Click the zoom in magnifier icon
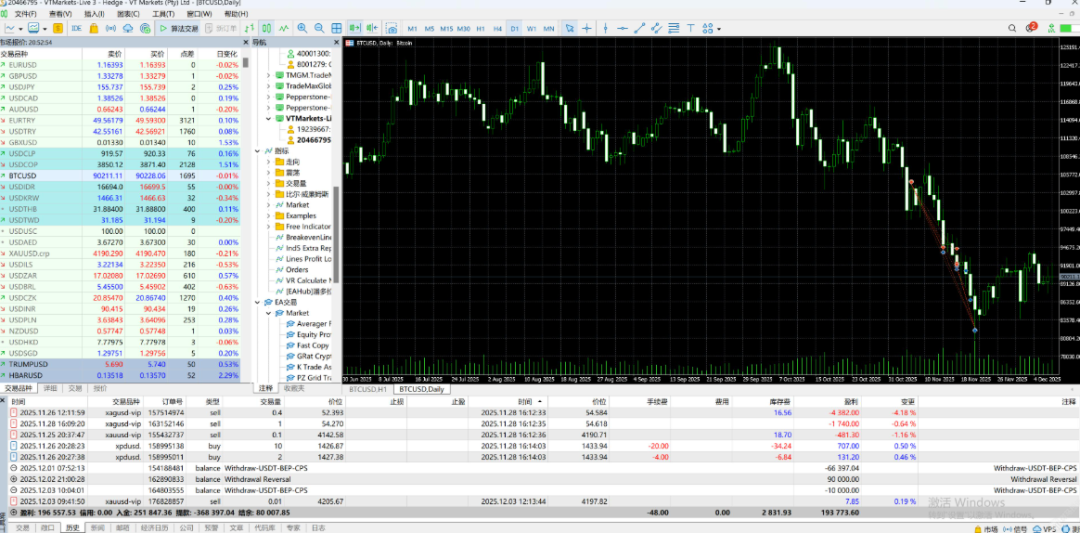Screen dimensions: 1080x533 [x=302, y=28]
